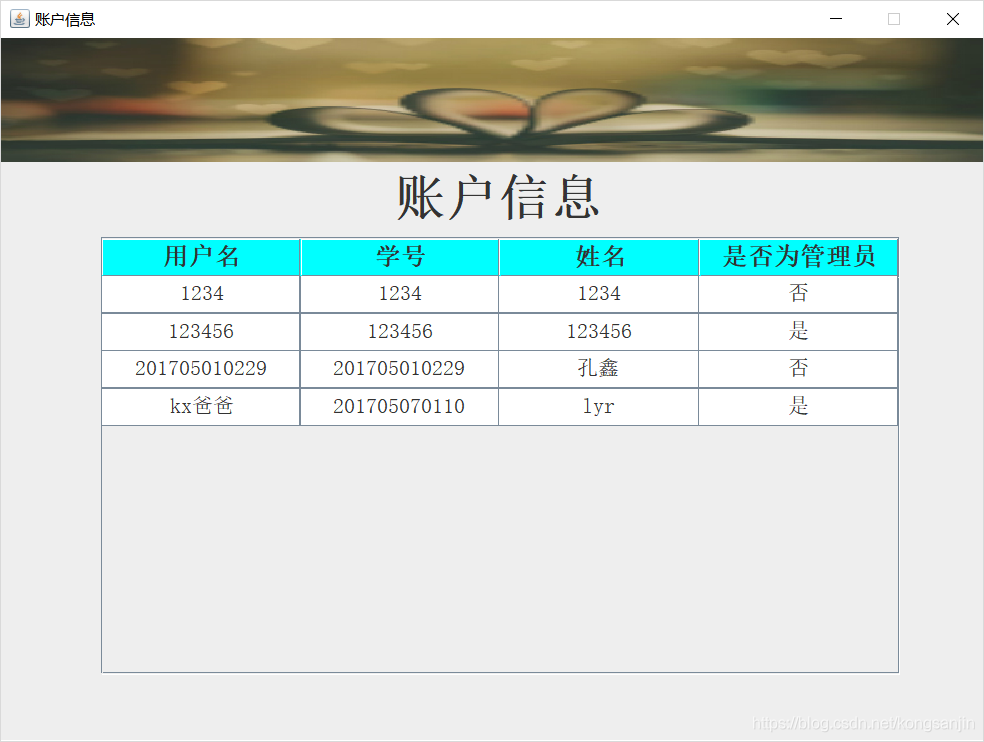The width and height of the screenshot is (984, 742).
Task: Select the lyr name cell
Action: (x=599, y=407)
